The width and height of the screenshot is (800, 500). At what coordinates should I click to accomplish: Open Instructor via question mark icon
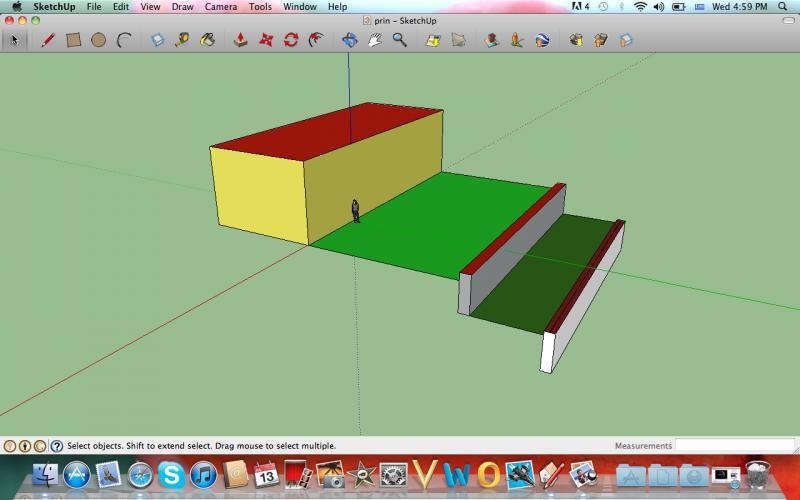(57, 446)
